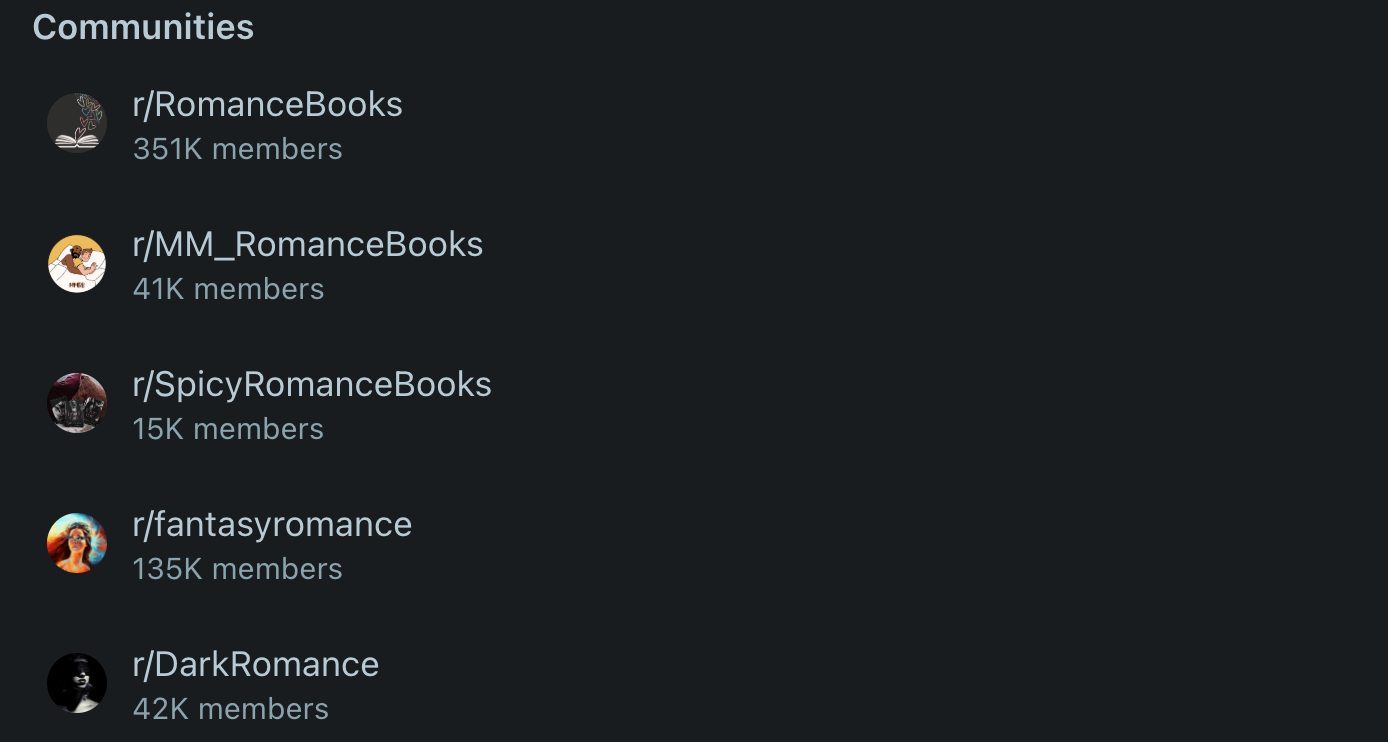Click the 15K members label under r/SpicyRomanceBooks
Image resolution: width=1388 pixels, height=742 pixels.
[x=229, y=428]
